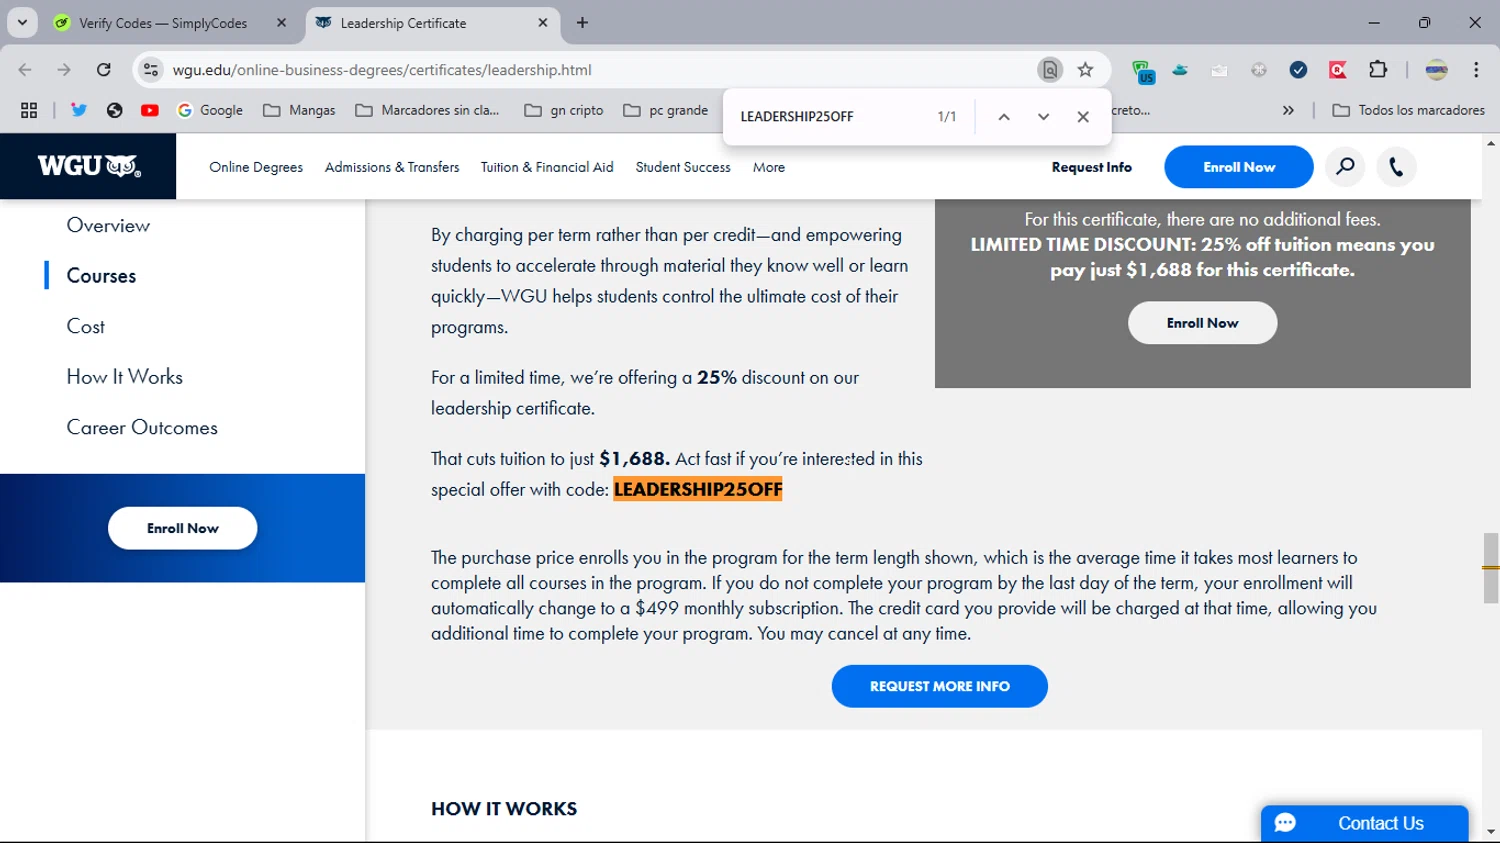Open the Contact Us chat widget
This screenshot has height=843, width=1500.
(1364, 823)
